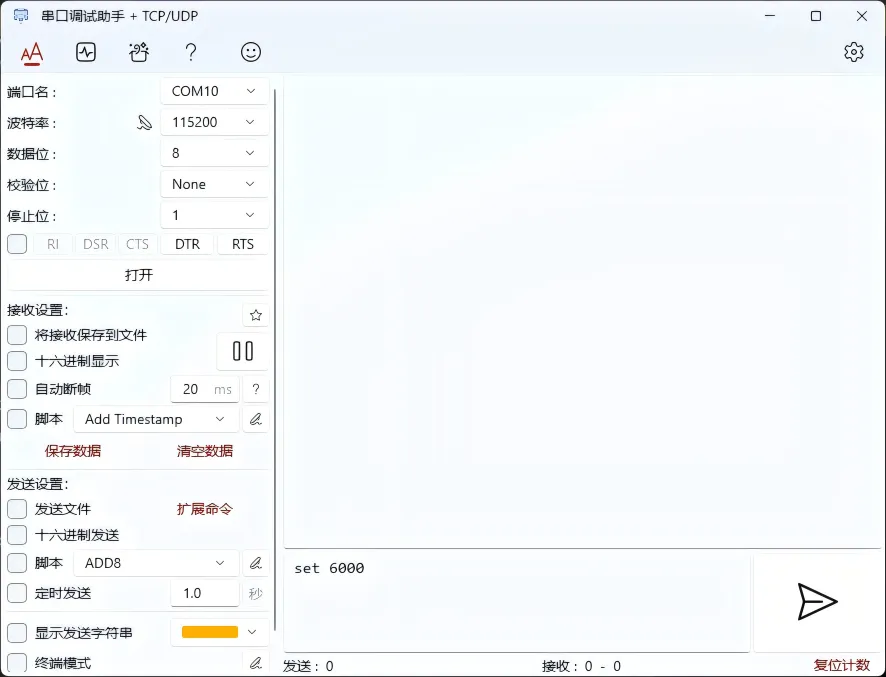Expand the COM10 port name dropdown
Viewport: 886px width, 677px height.
coord(214,91)
